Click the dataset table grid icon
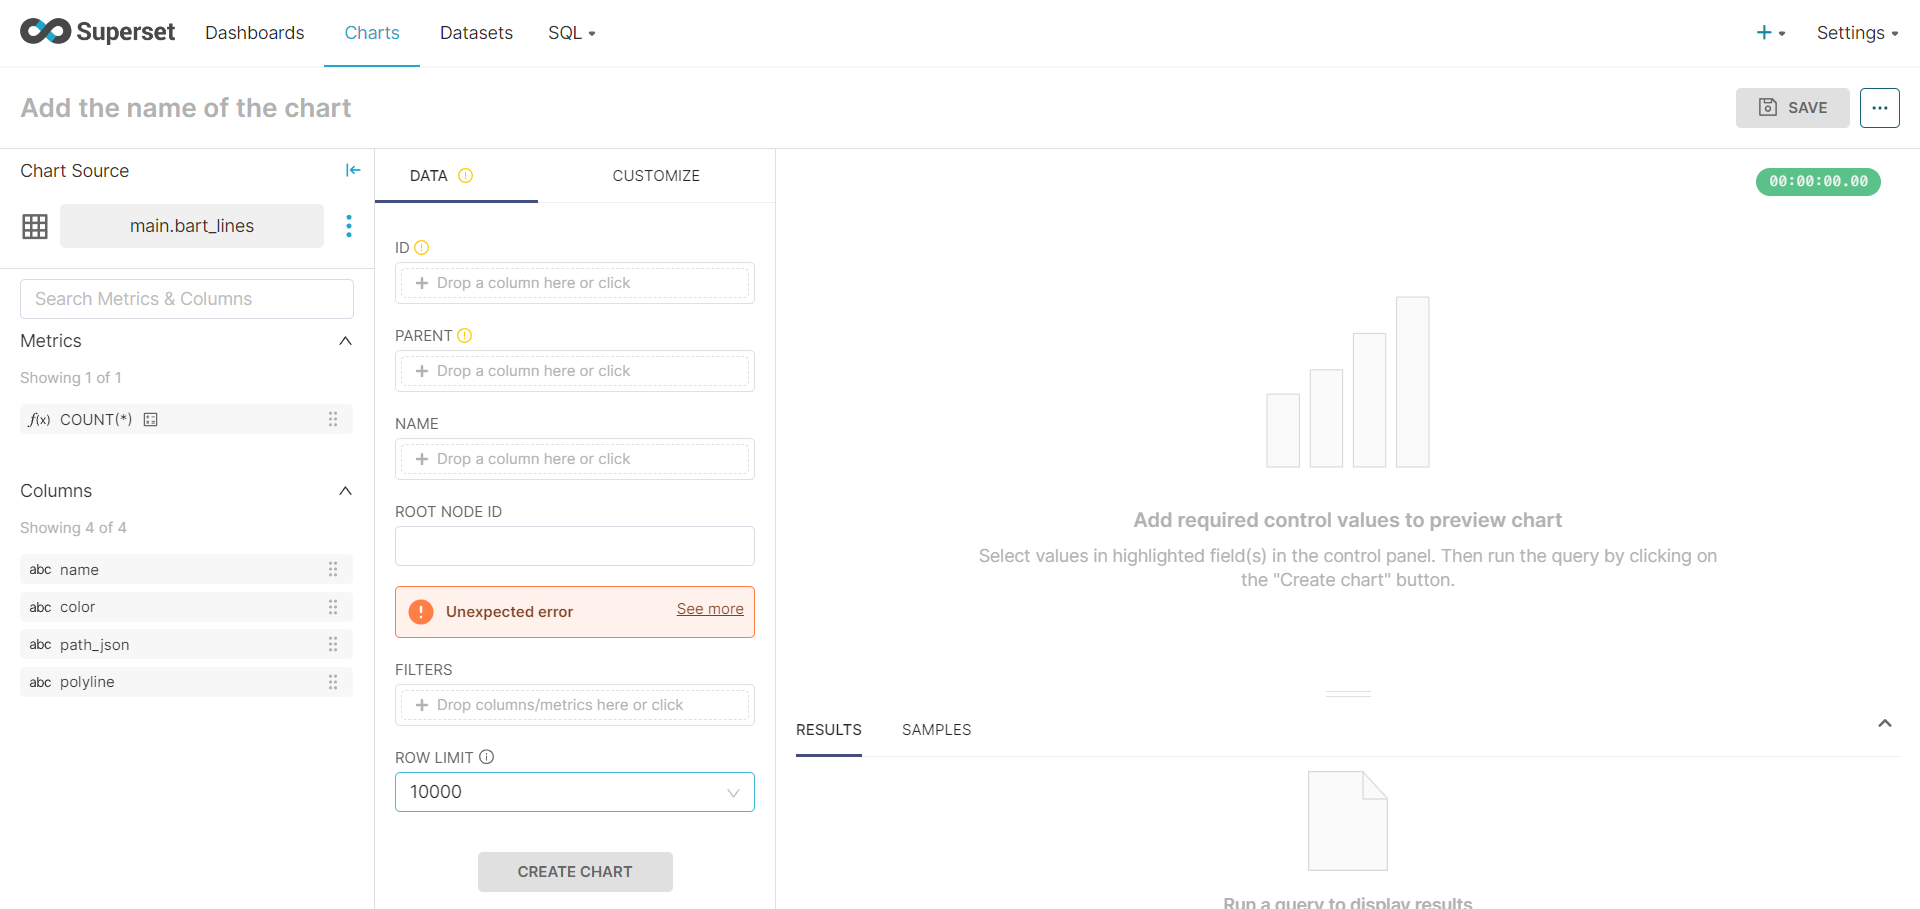This screenshot has width=1920, height=909. click(35, 227)
